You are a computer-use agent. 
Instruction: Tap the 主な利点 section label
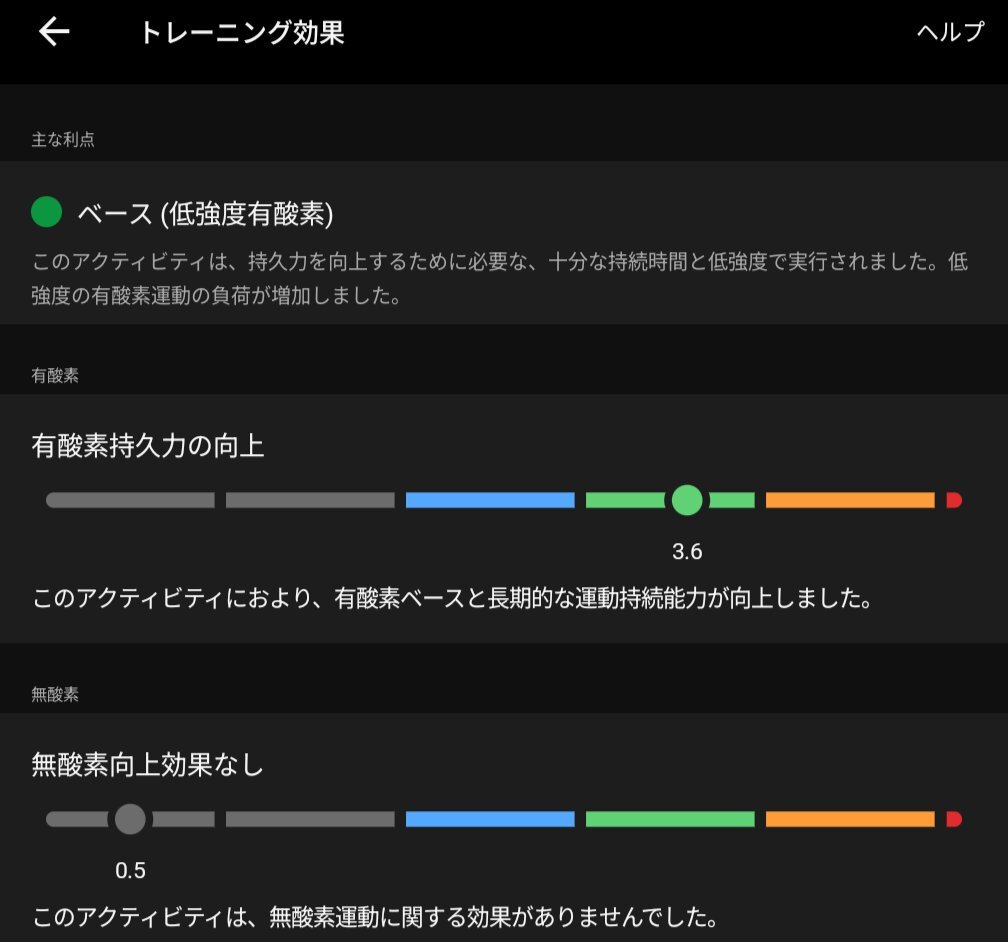click(x=63, y=140)
